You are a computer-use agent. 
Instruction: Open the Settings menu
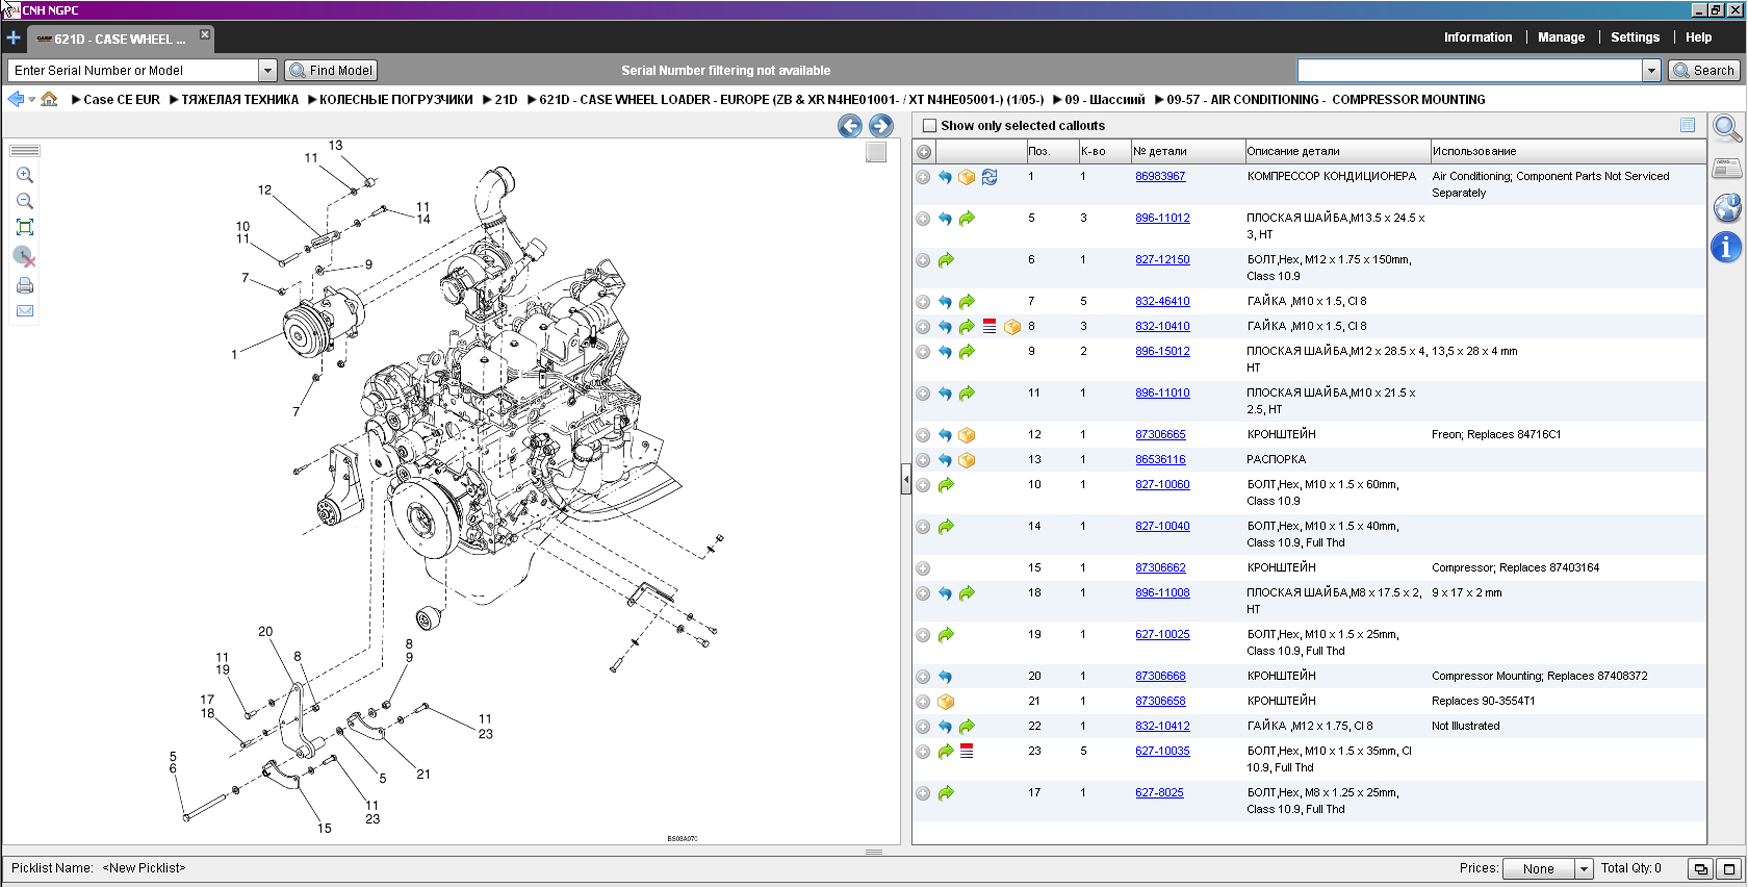pos(1634,37)
